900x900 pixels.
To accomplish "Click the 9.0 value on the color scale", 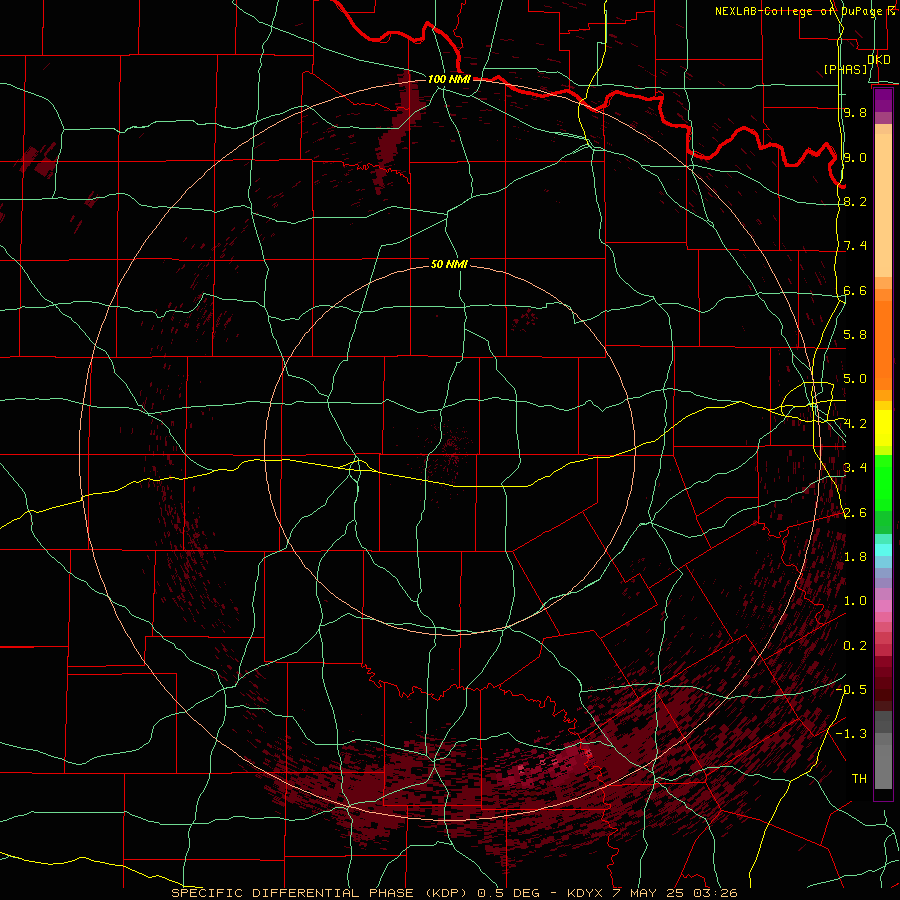I will [855, 157].
